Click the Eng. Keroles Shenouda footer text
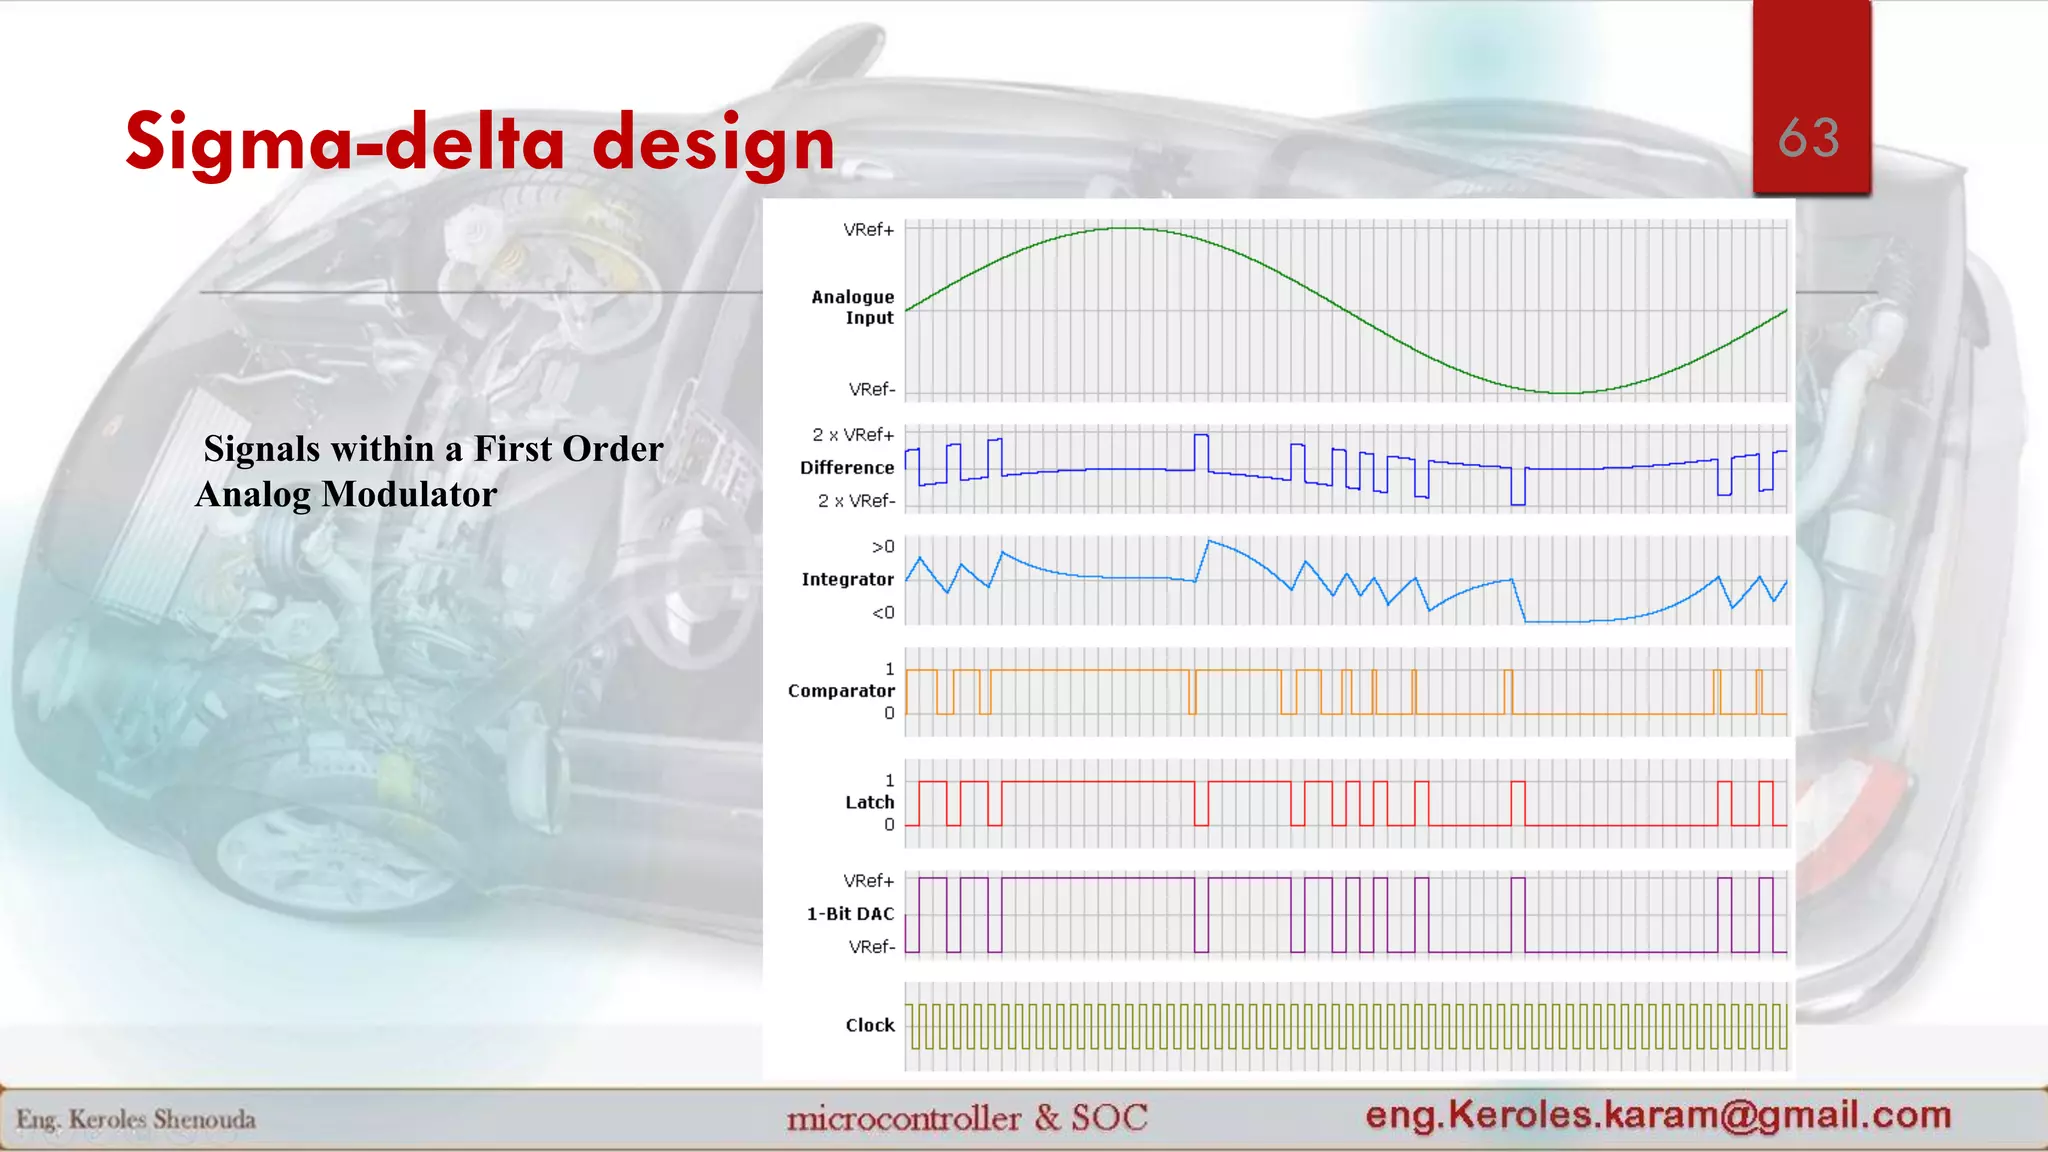 point(136,1119)
